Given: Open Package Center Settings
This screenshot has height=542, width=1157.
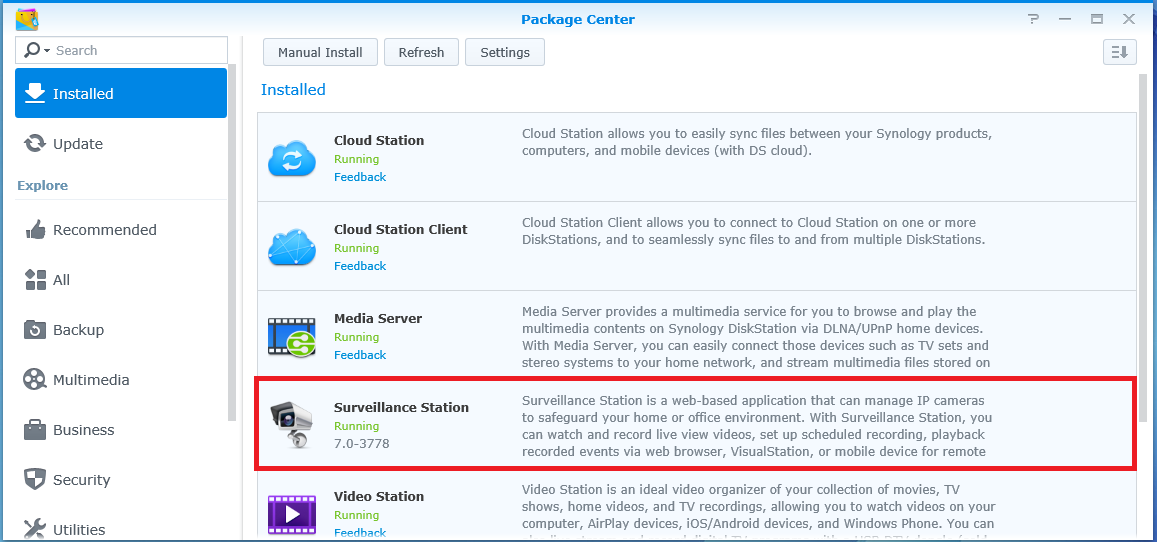Looking at the screenshot, I should tap(505, 52).
